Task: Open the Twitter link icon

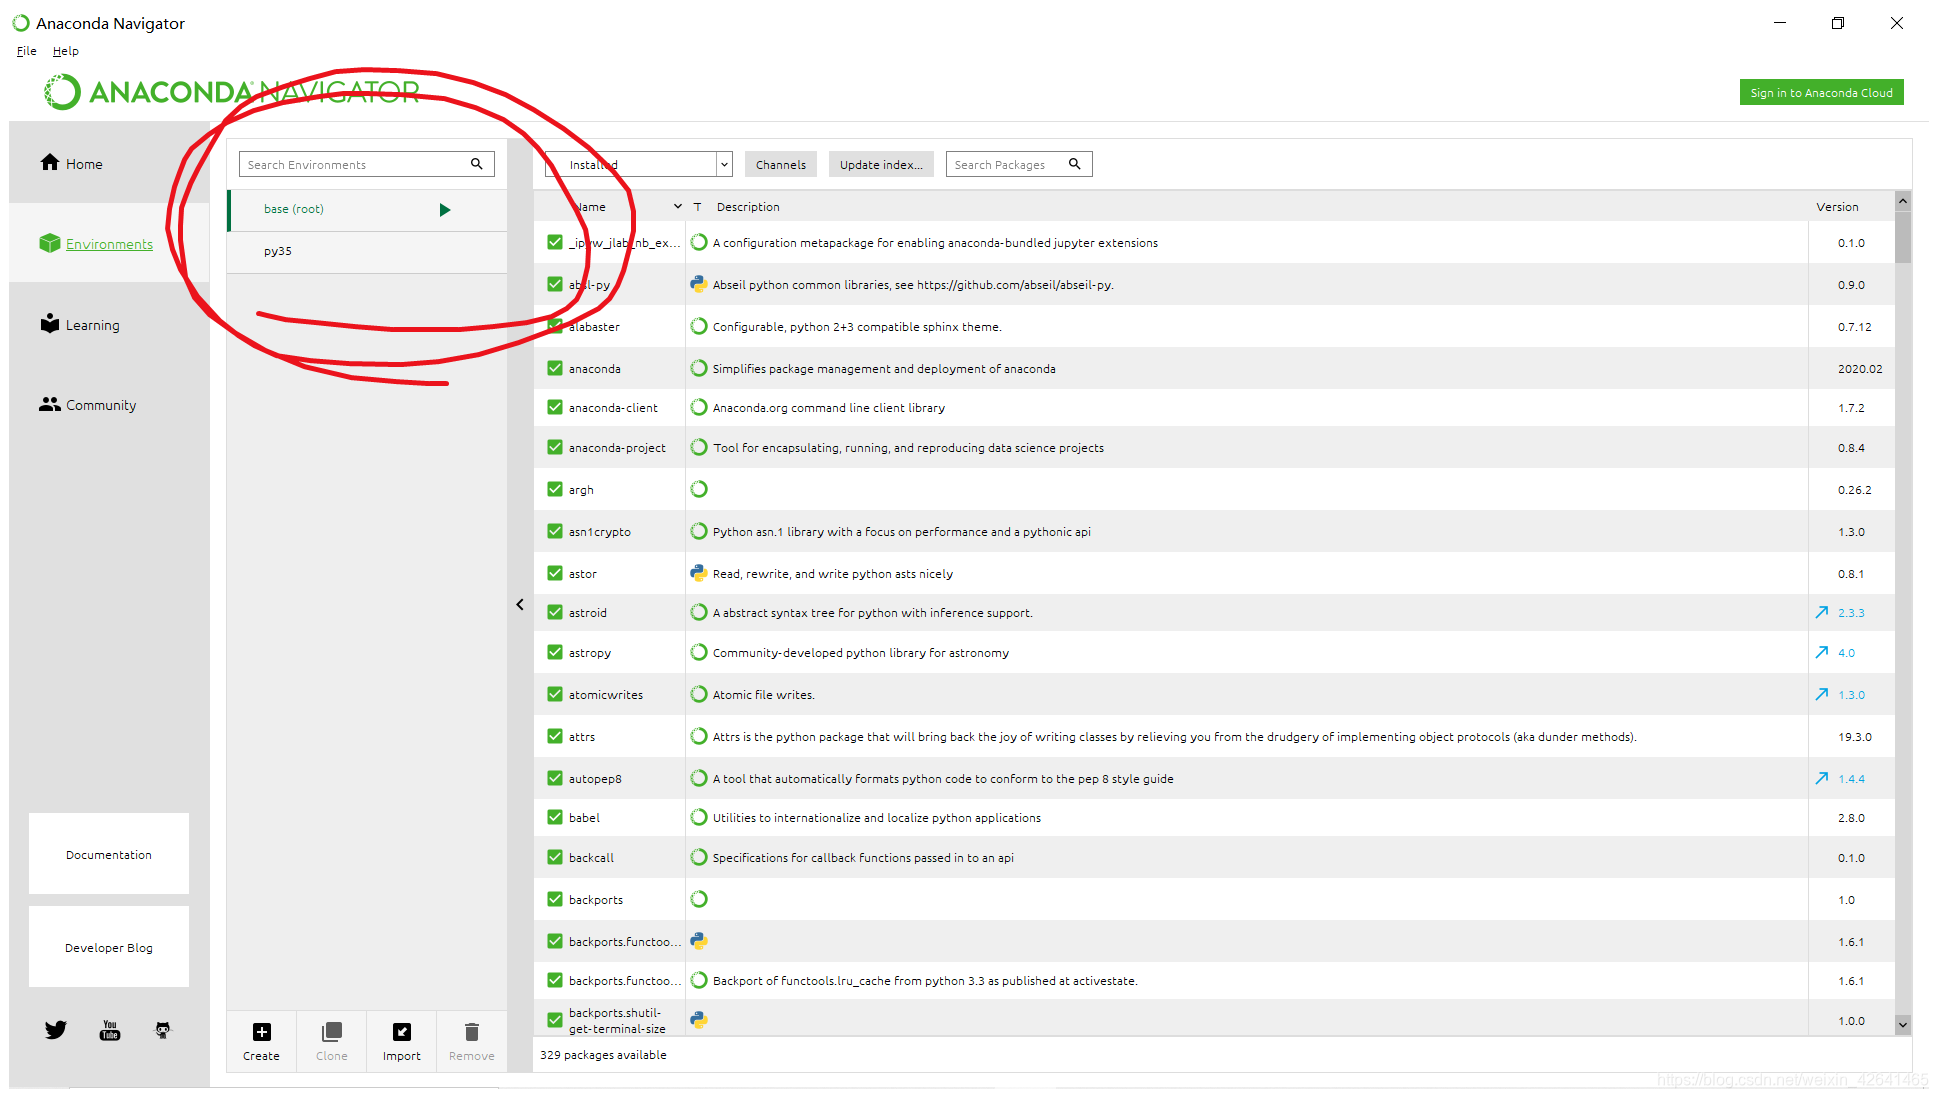Action: [x=56, y=1029]
